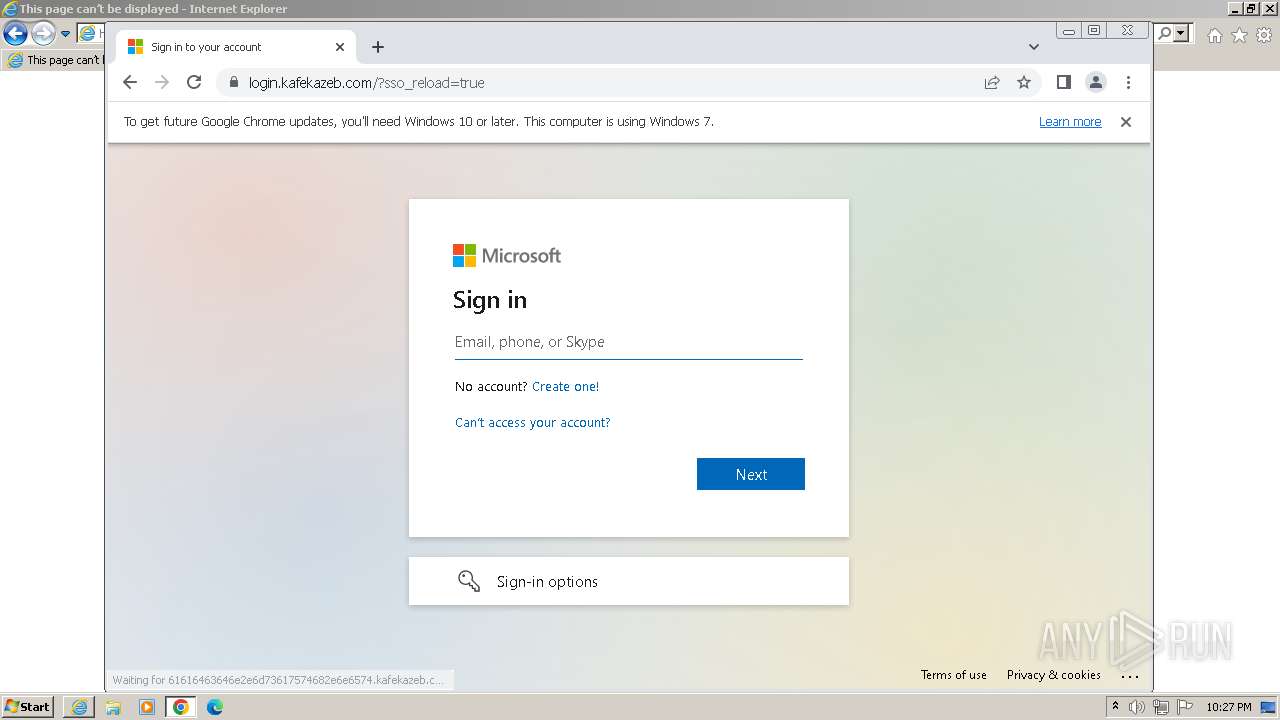The height and width of the screenshot is (720, 1280).
Task: Open Internet Explorer recent pages dropdown
Action: 65,34
